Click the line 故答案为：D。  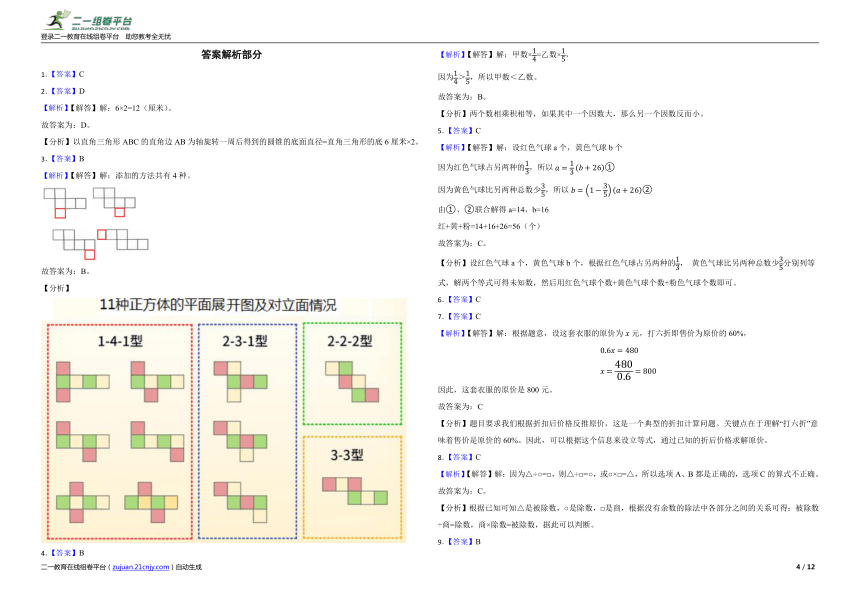[x=66, y=125]
